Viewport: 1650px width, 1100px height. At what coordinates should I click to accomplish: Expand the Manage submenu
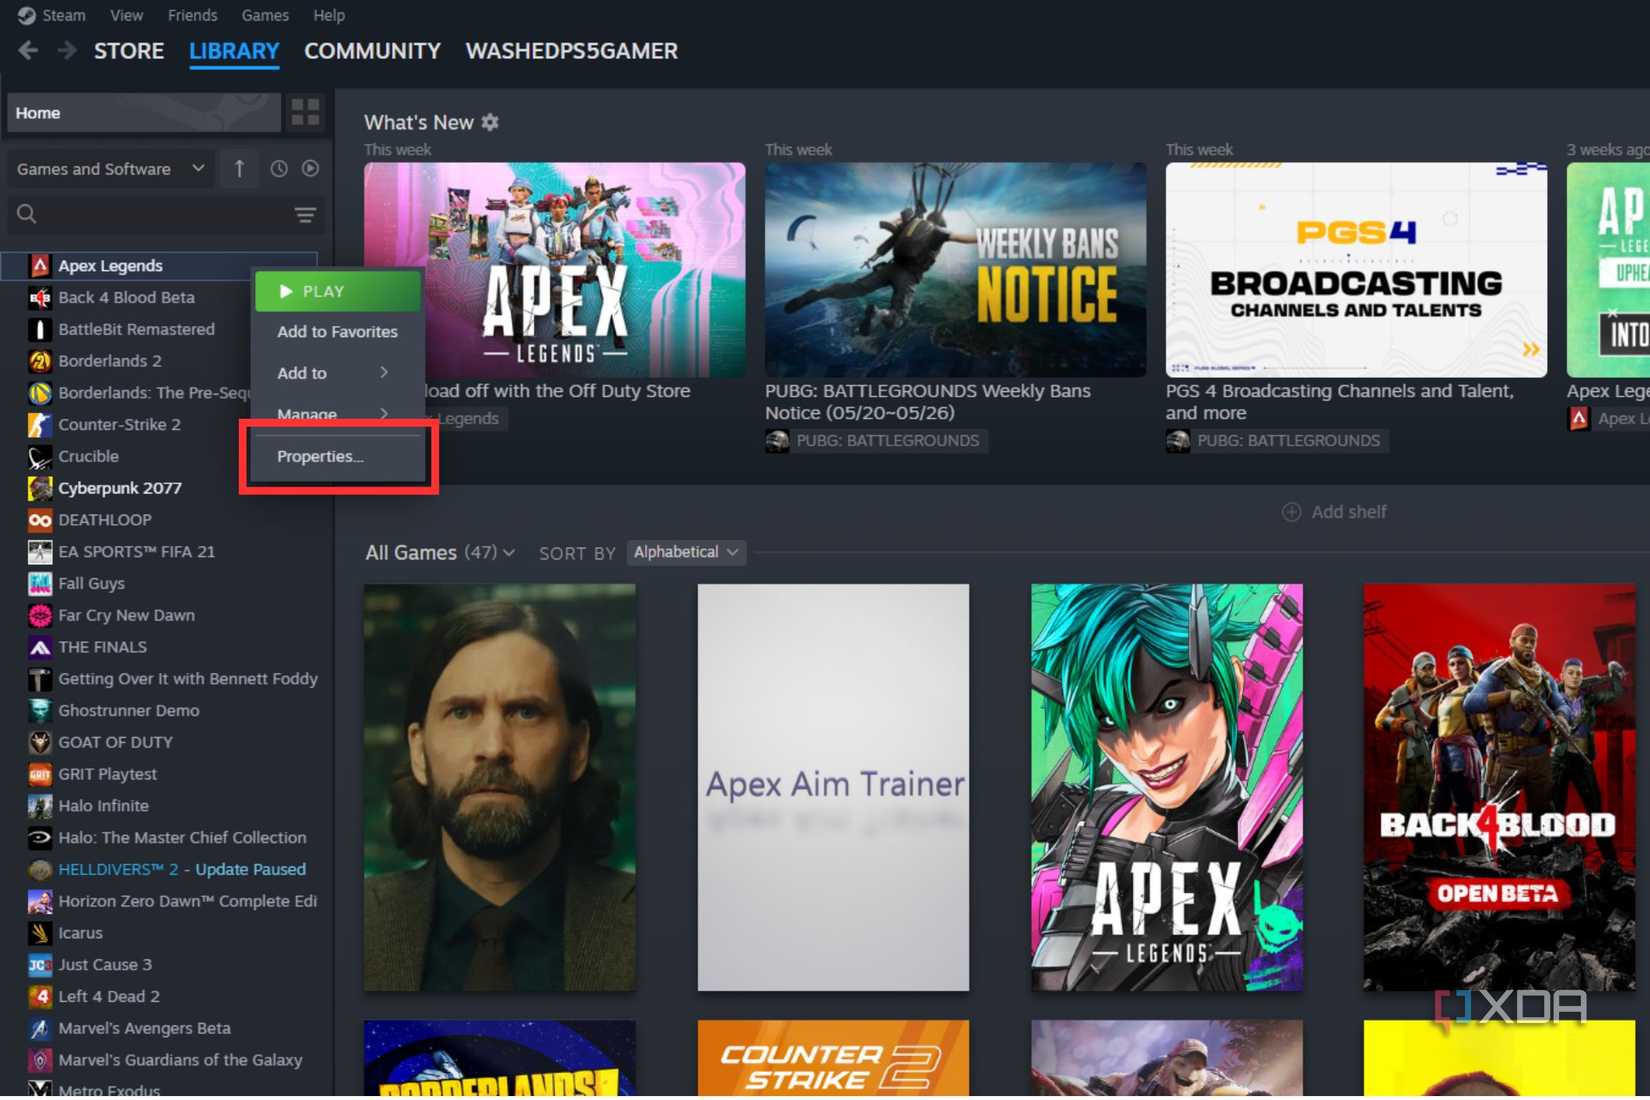click(337, 413)
